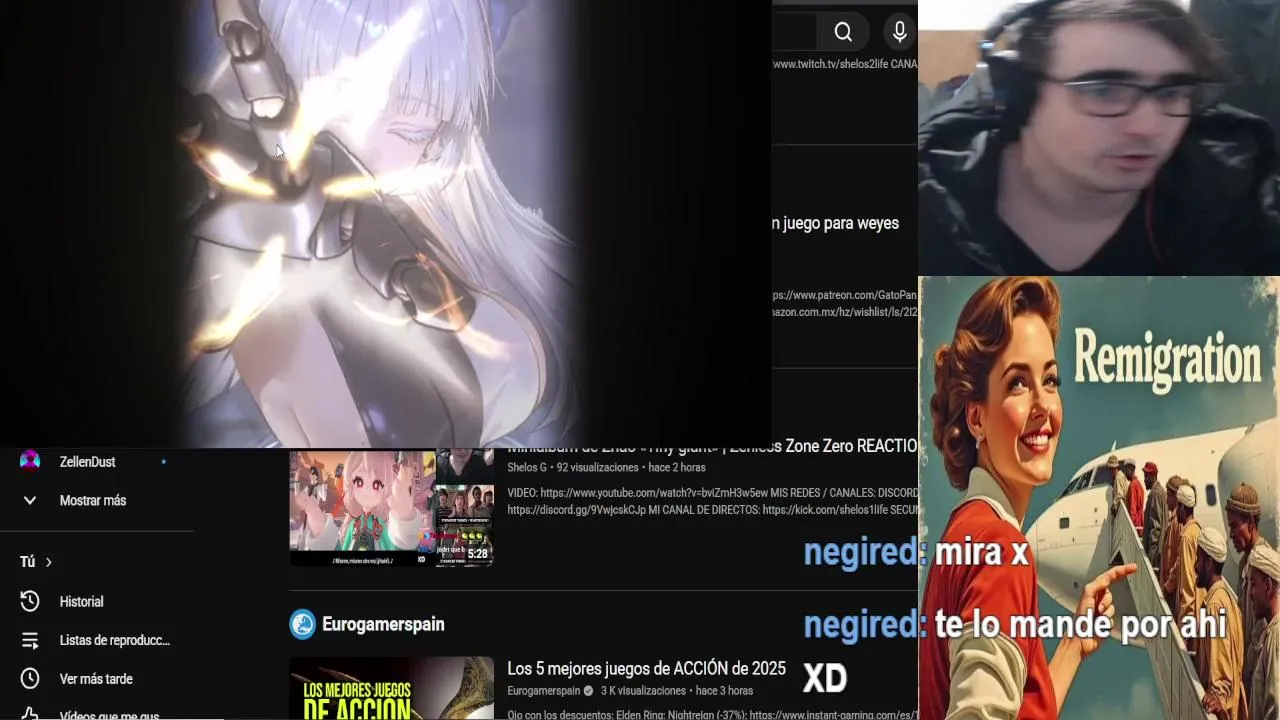Screen dimensions: 1280x720
Task: Open Ver más tarde in sidebar
Action: [97, 679]
